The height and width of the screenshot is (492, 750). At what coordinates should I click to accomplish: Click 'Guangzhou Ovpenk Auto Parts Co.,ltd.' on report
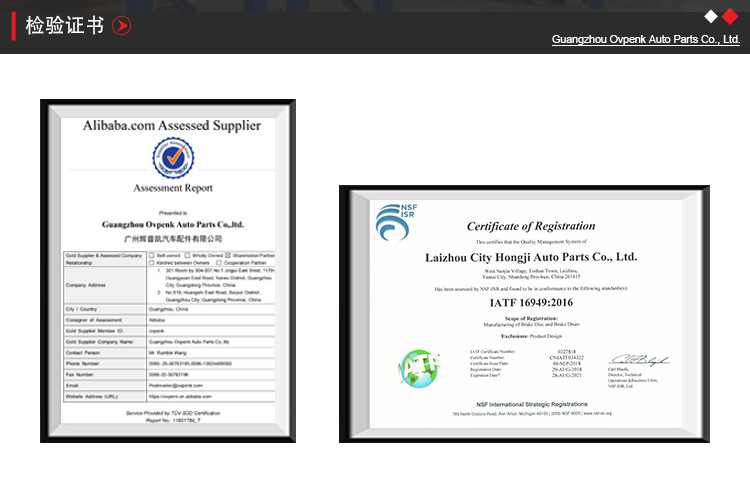[x=173, y=225]
